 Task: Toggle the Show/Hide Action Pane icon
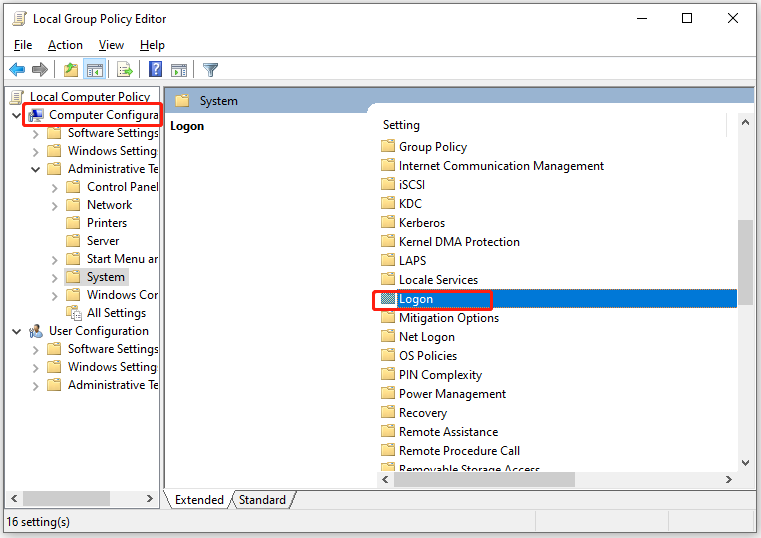[179, 69]
